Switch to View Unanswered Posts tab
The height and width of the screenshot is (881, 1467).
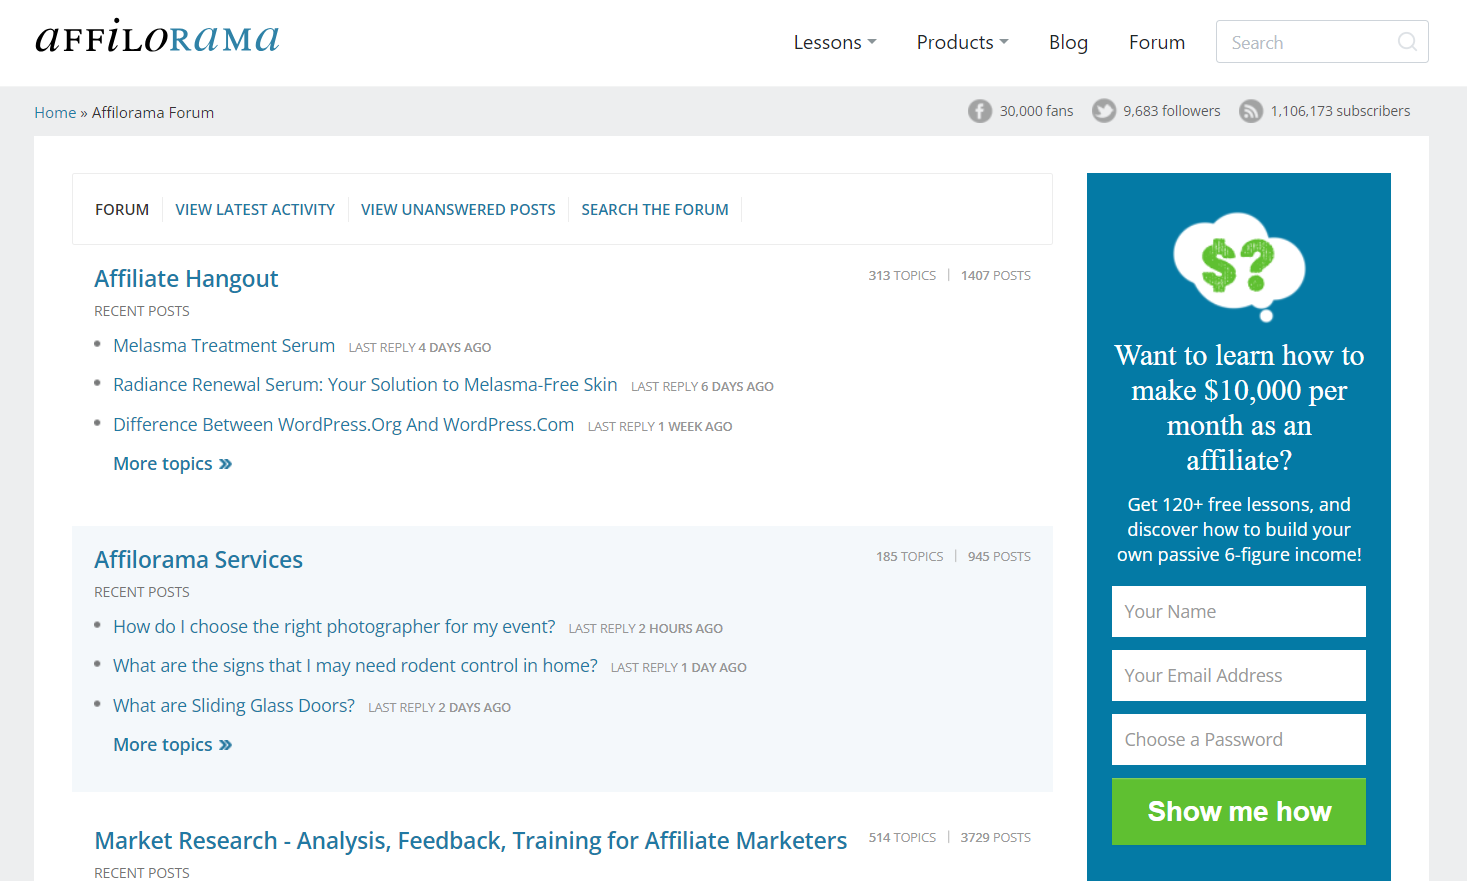coord(458,209)
